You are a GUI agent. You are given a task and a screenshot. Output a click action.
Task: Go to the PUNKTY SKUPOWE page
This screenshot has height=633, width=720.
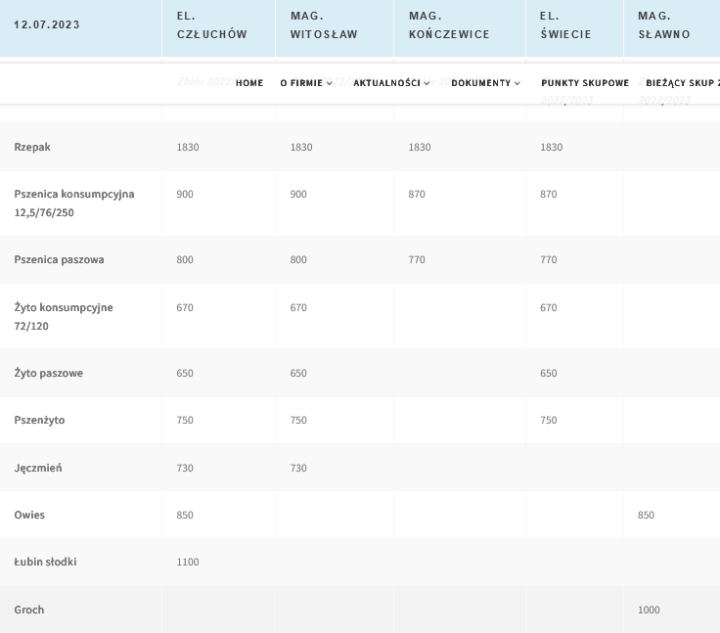[x=585, y=83]
